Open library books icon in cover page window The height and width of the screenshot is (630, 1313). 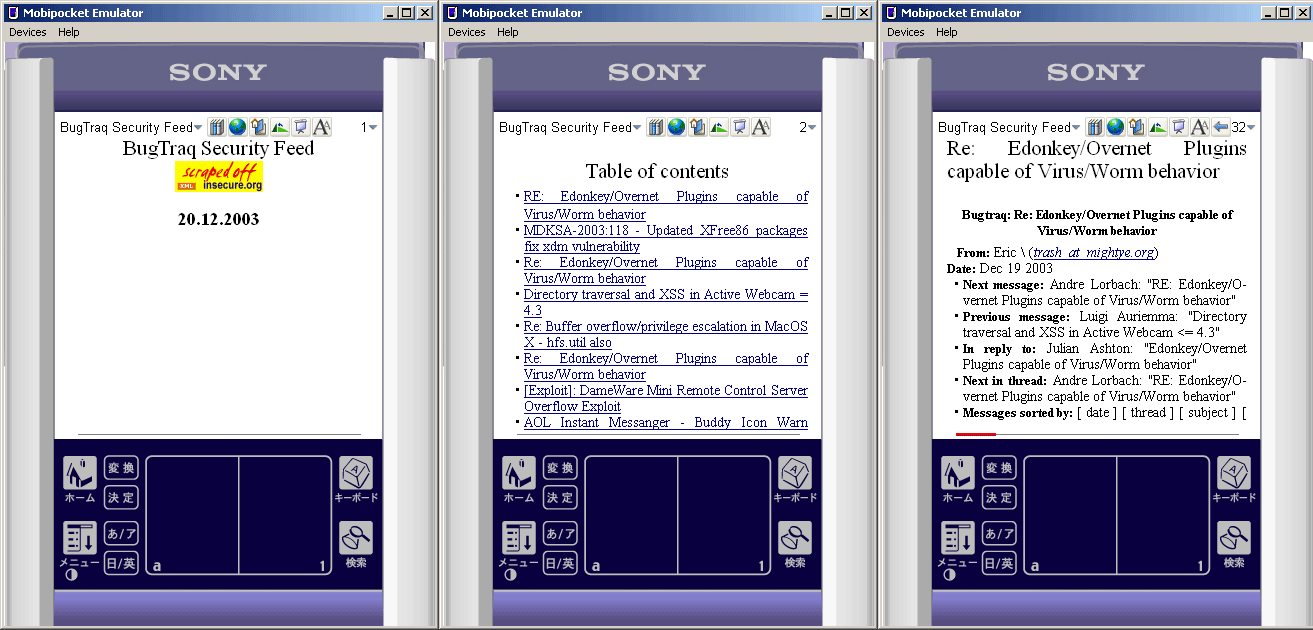click(x=216, y=127)
